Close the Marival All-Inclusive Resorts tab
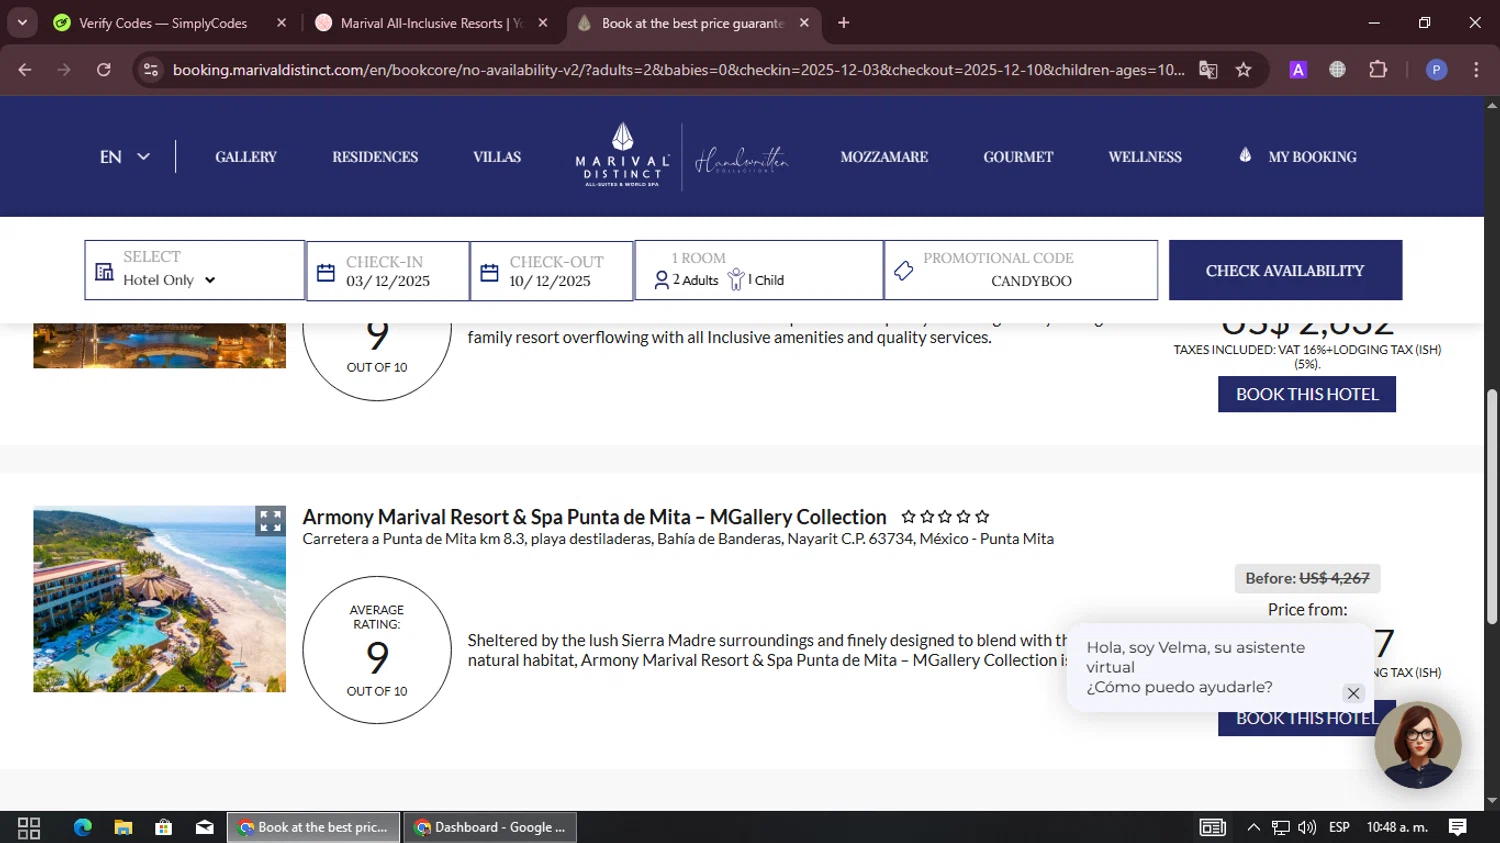 click(543, 23)
